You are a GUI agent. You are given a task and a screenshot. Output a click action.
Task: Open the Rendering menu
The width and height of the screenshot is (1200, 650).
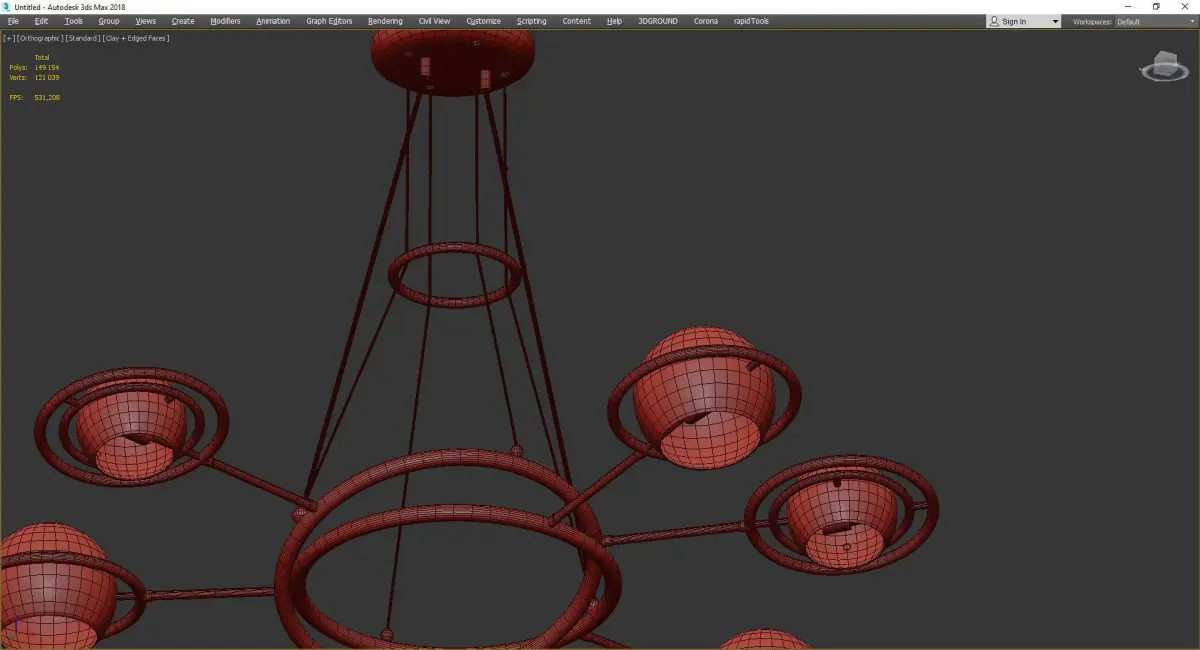[x=385, y=21]
